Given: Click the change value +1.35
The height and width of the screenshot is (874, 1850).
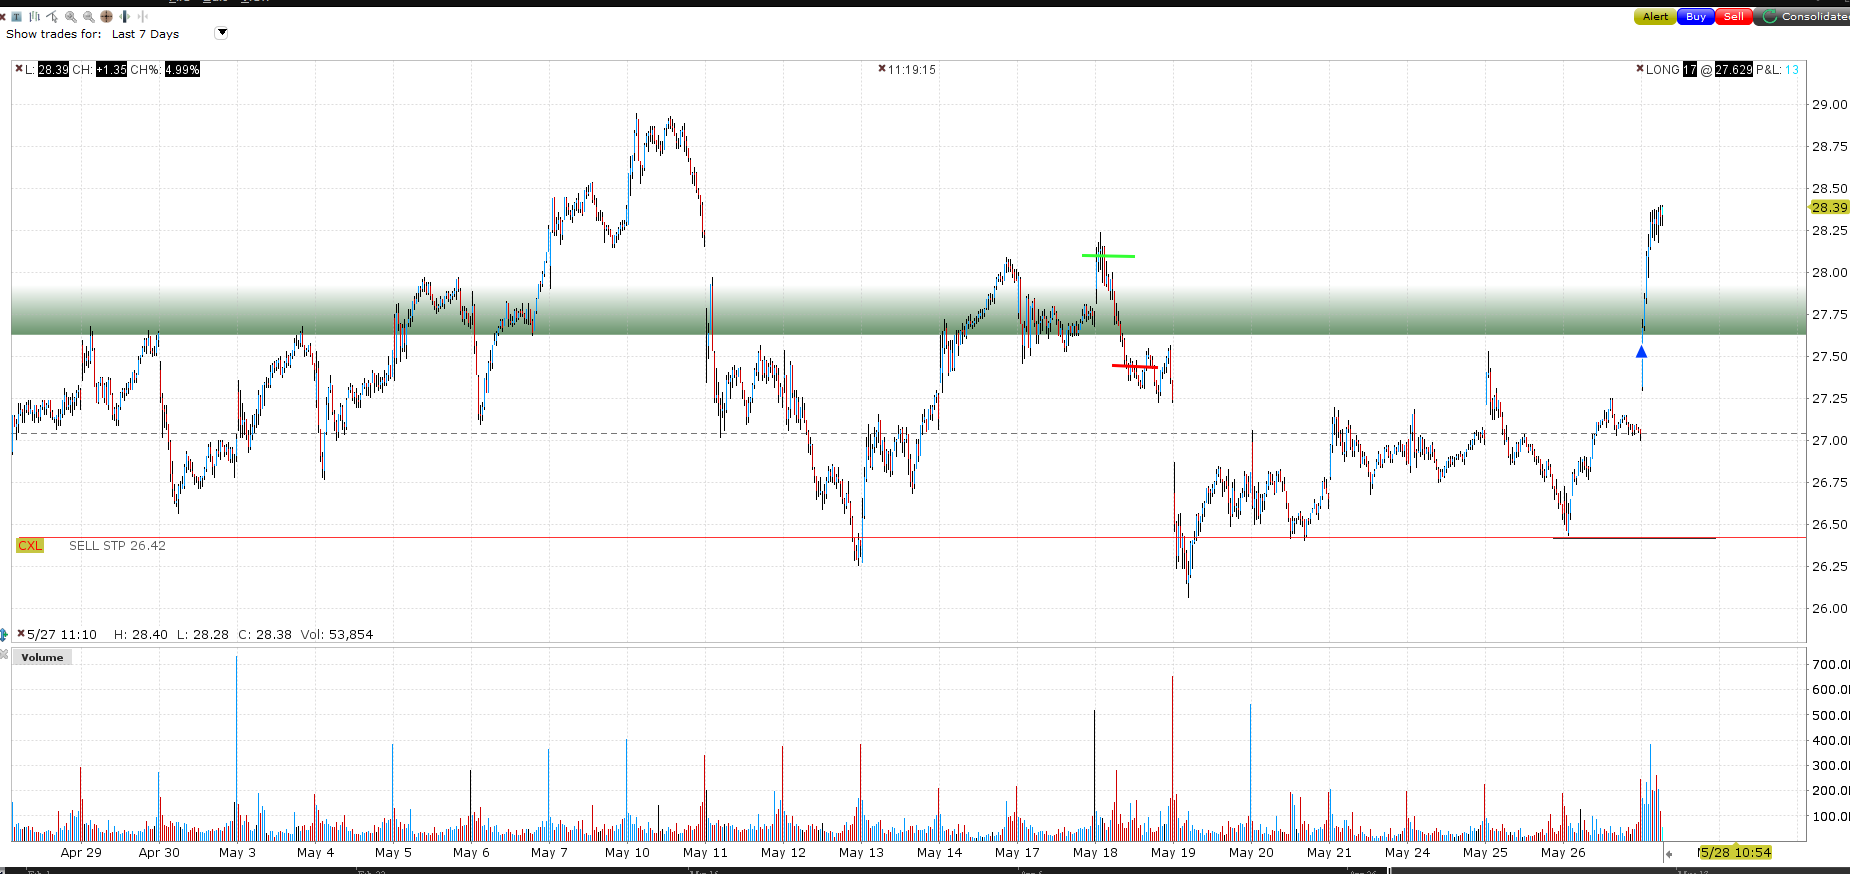Looking at the screenshot, I should (x=111, y=69).
